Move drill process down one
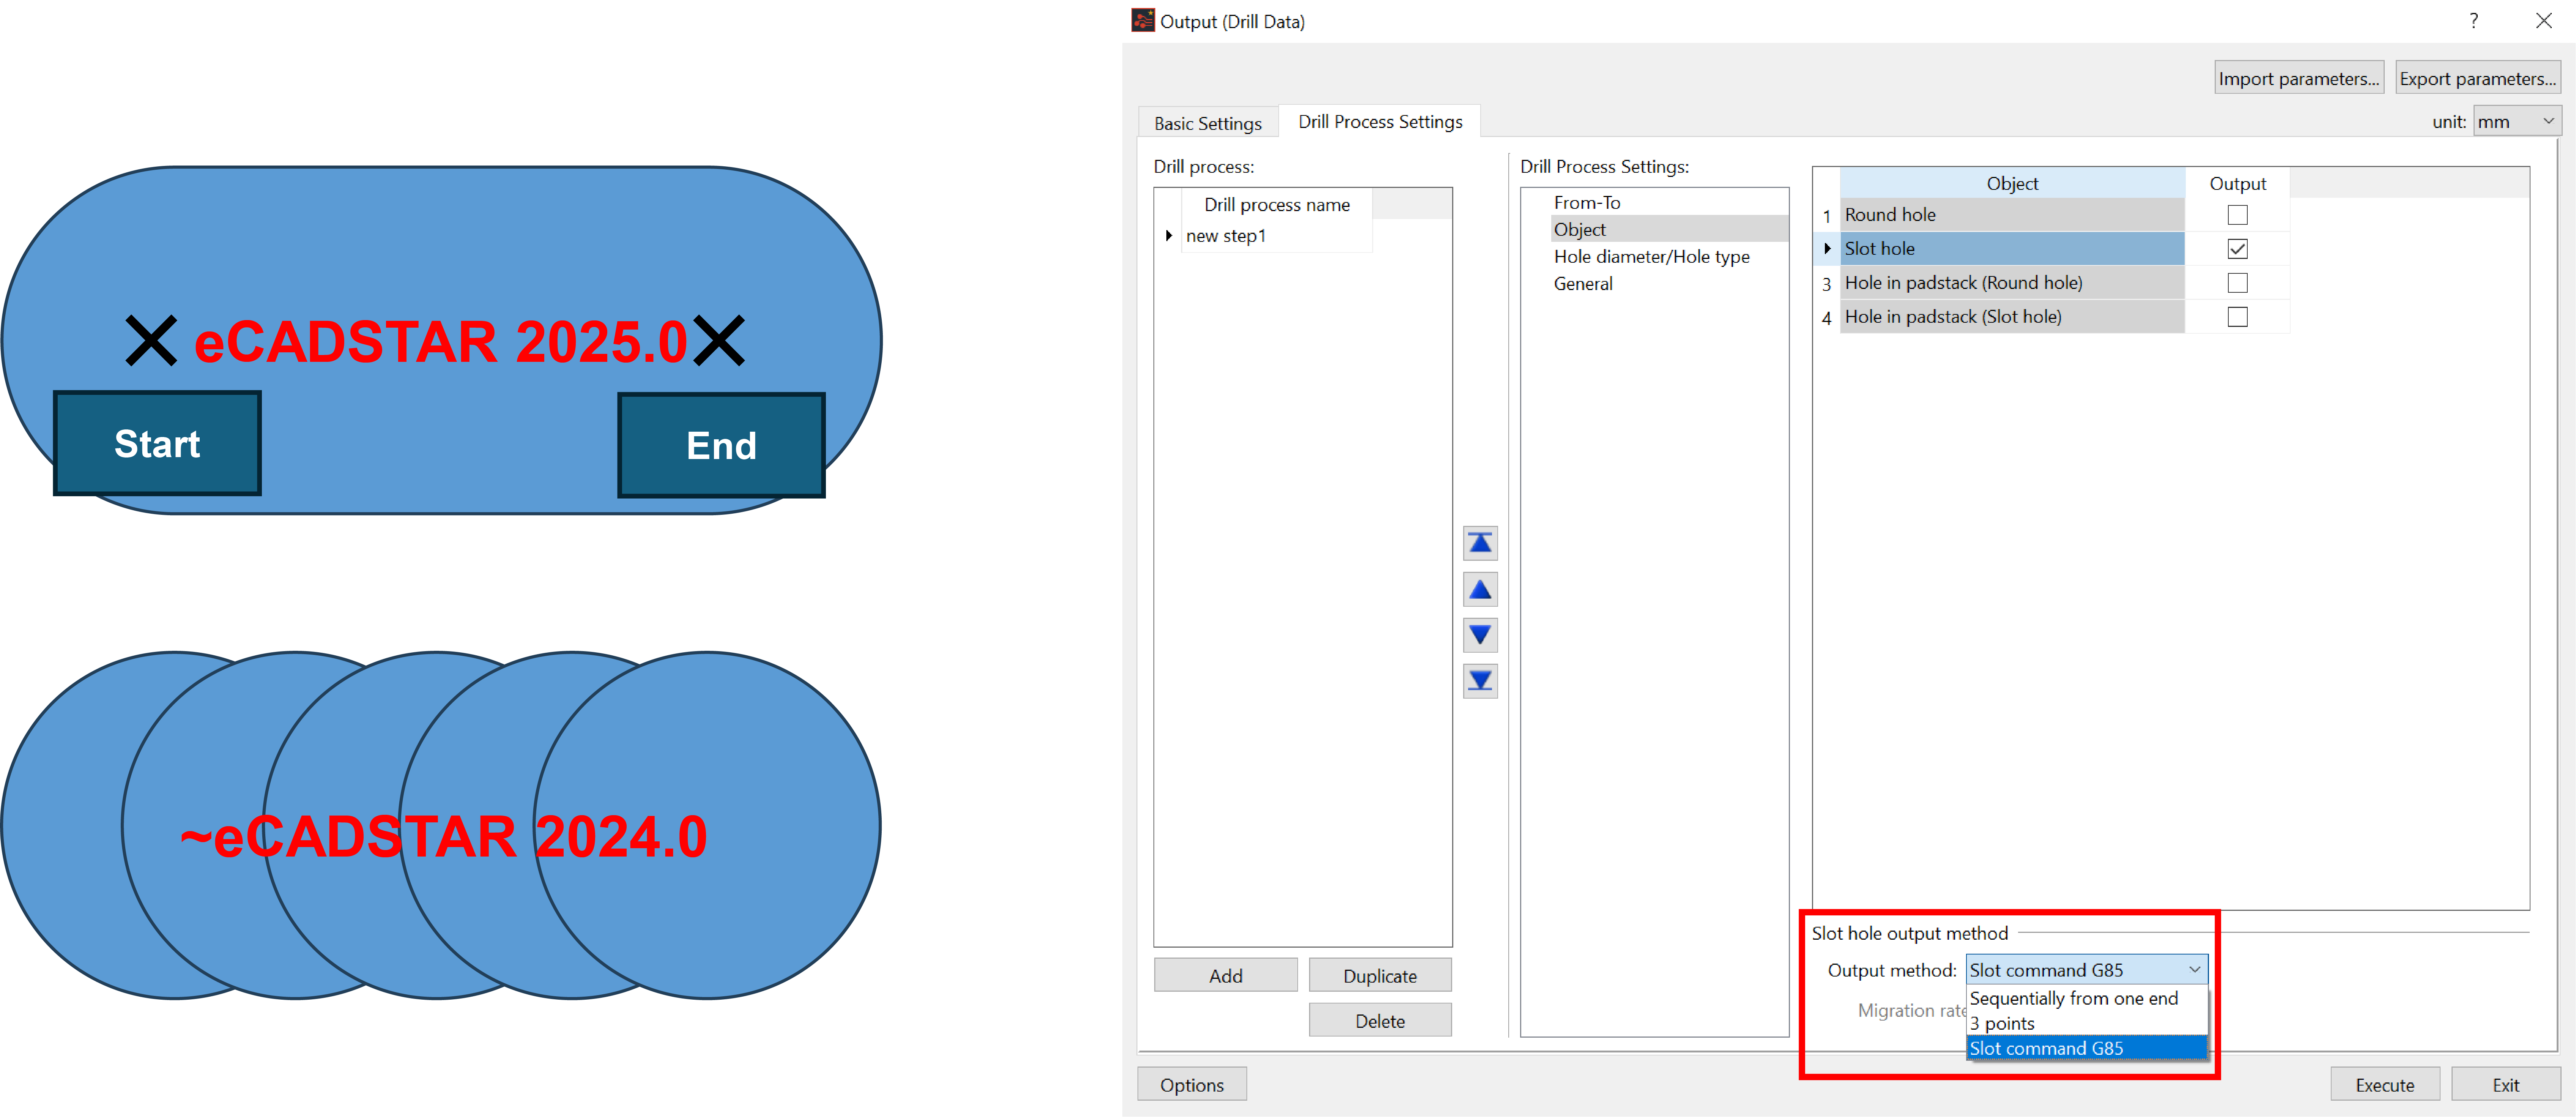 (1480, 634)
